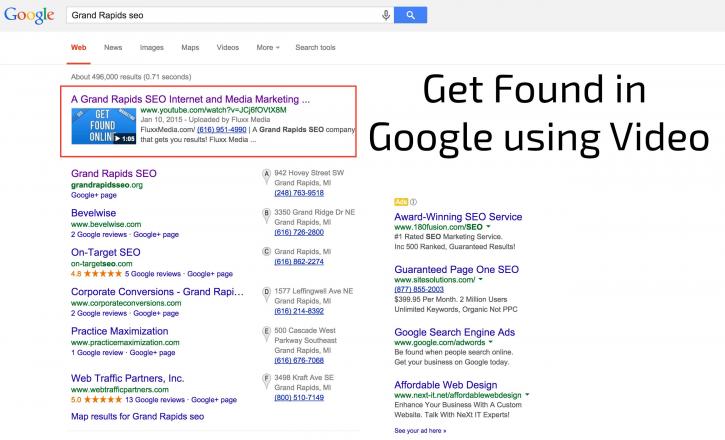
Task: Open the On-Target SEO result
Action: [105, 252]
